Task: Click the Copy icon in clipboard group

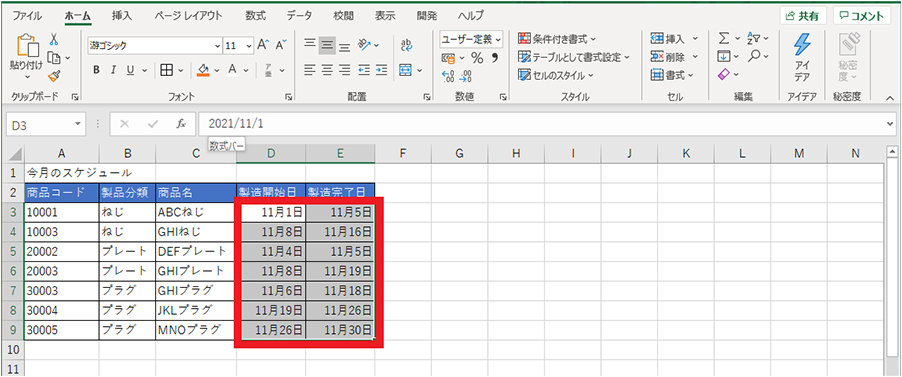Action: pyautogui.click(x=54, y=58)
